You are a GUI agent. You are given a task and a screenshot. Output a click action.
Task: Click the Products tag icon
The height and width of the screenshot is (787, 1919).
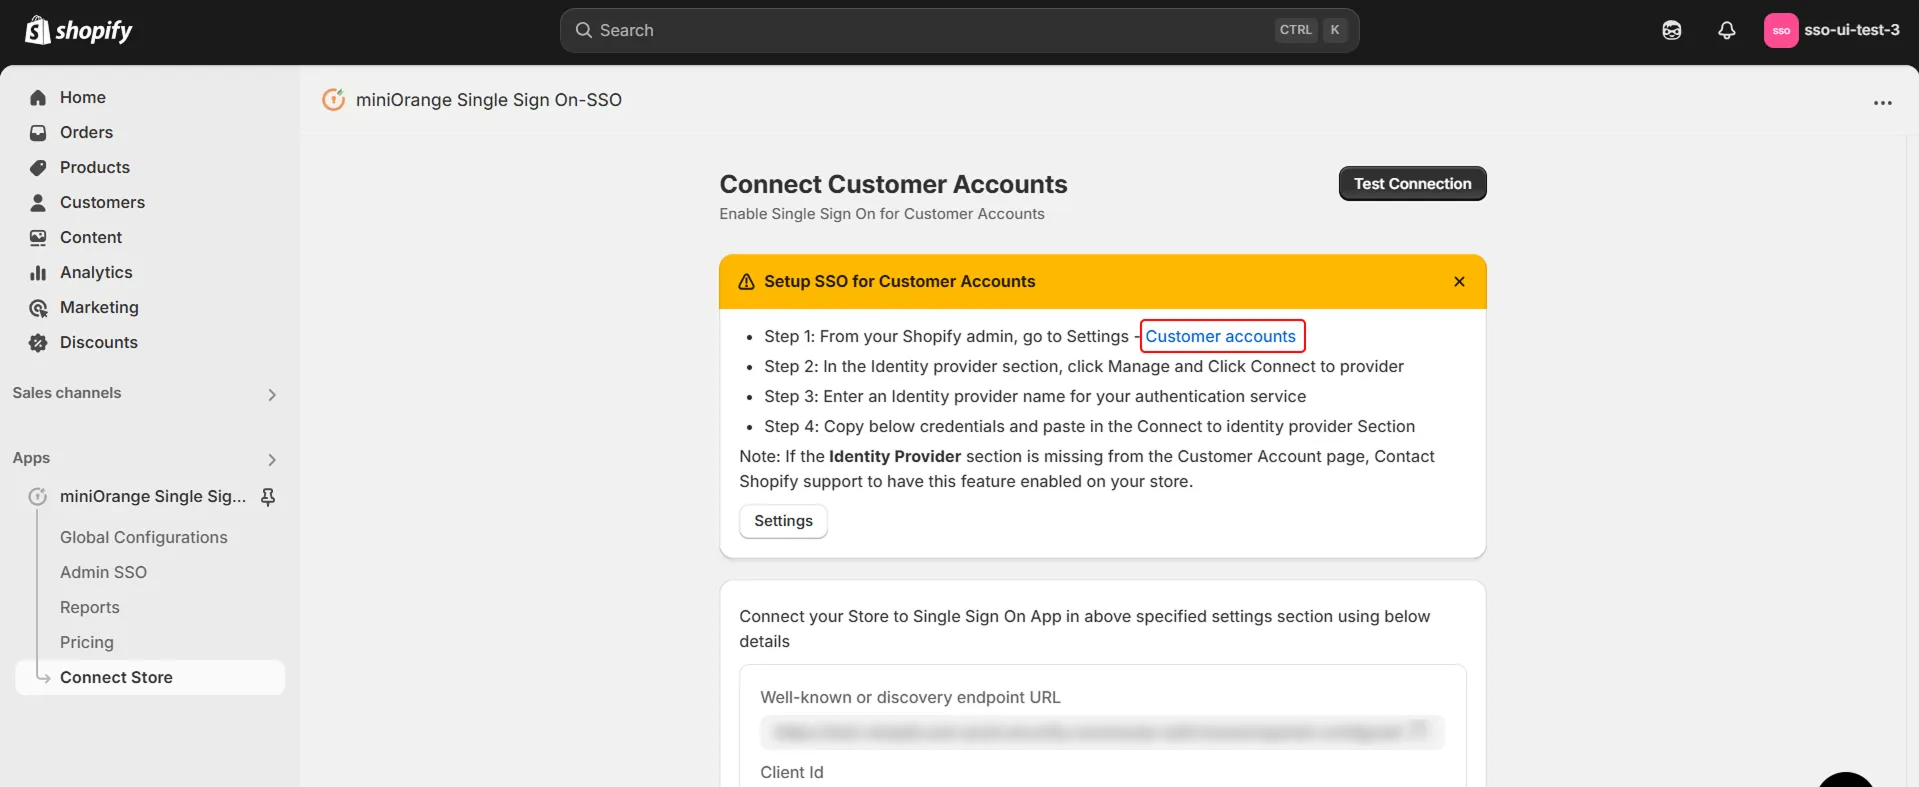(x=38, y=167)
